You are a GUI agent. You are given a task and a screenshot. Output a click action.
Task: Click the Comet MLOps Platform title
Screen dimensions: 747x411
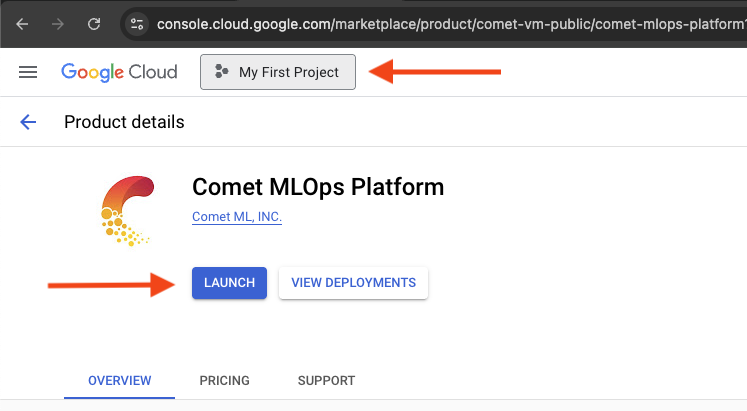pyautogui.click(x=317, y=187)
